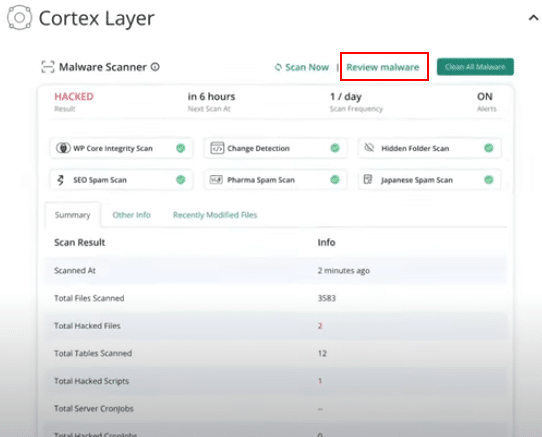Click the '1 / day' scan frequency value

point(346,96)
